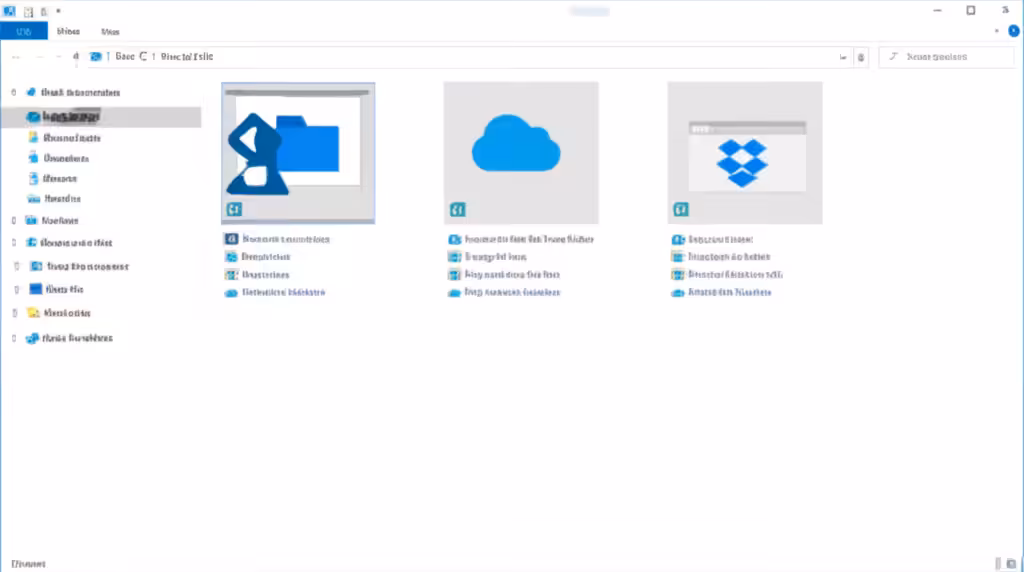Click the location icon at start of address bar
This screenshot has height=572, width=1024.
tap(96, 57)
